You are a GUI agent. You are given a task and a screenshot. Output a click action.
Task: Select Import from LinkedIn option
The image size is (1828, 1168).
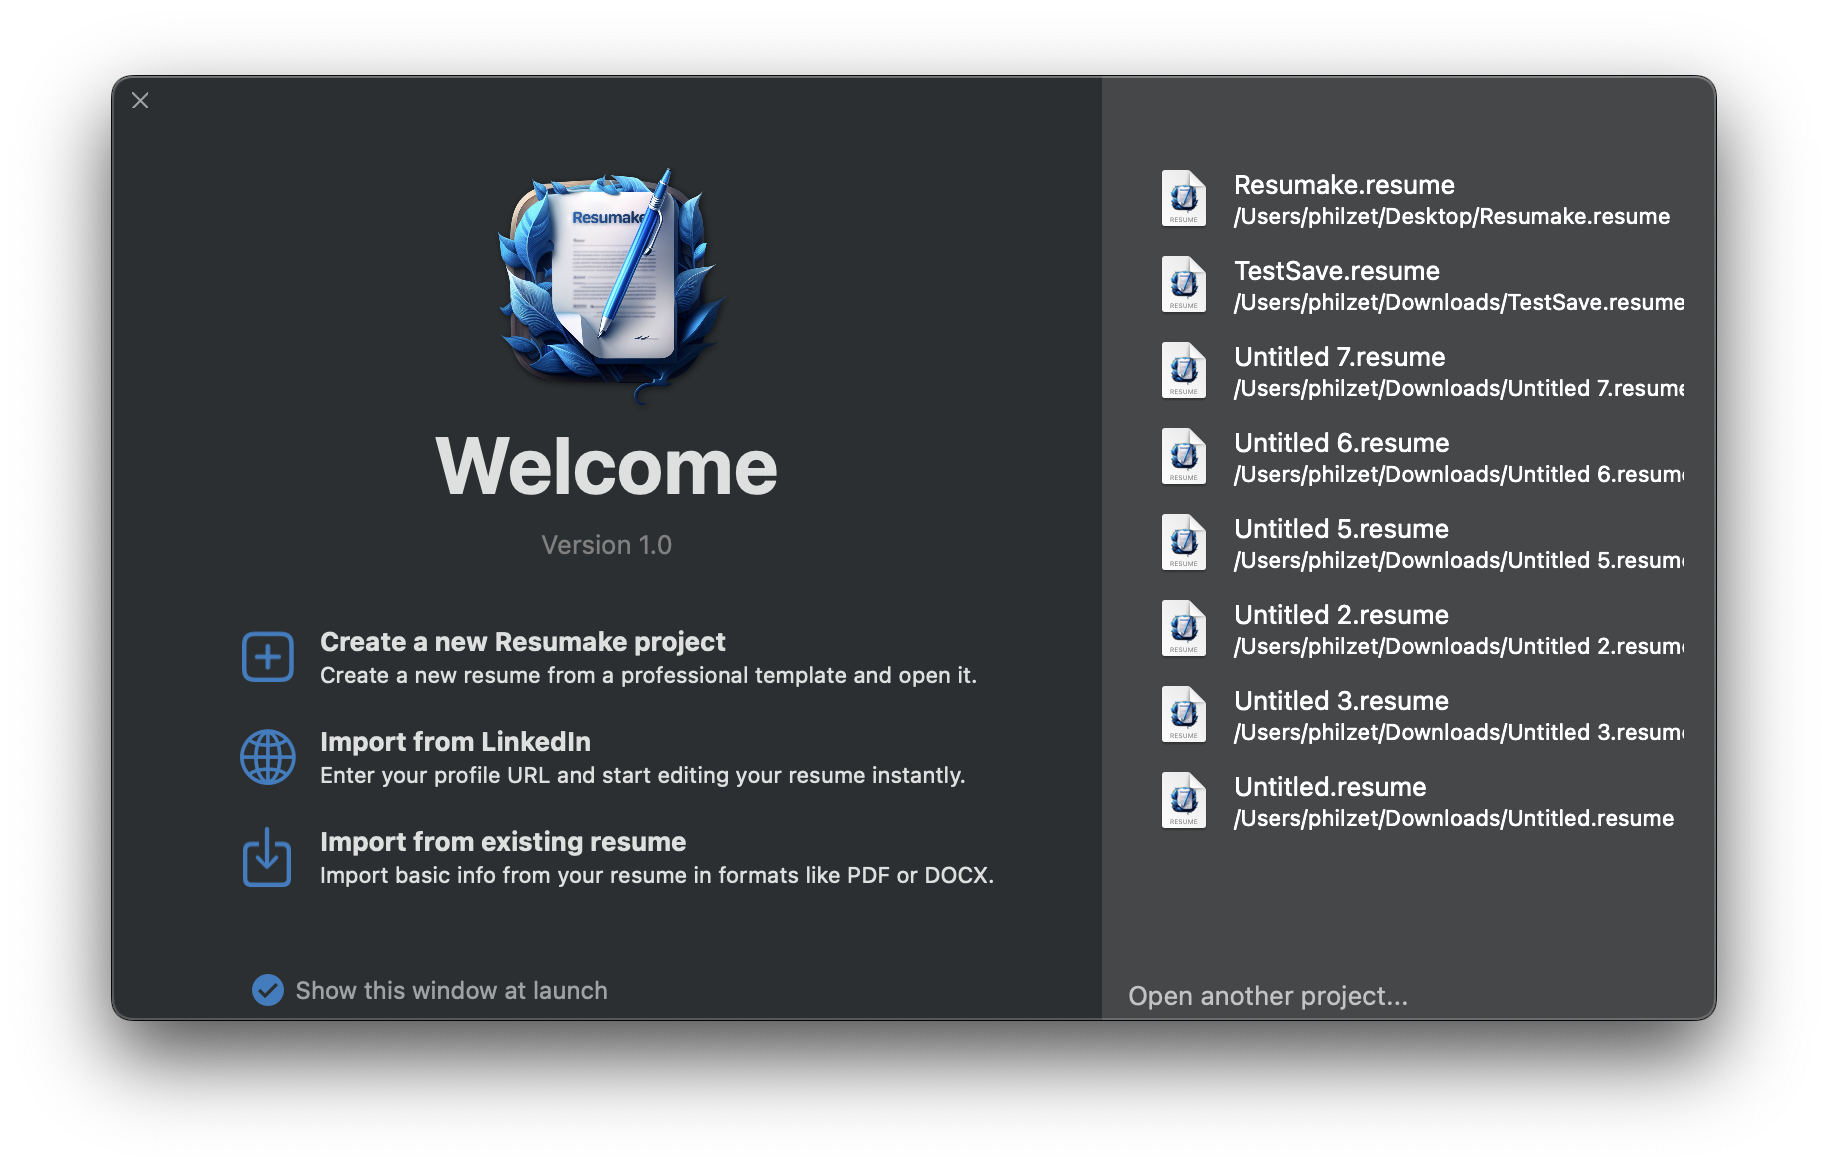pyautogui.click(x=455, y=742)
